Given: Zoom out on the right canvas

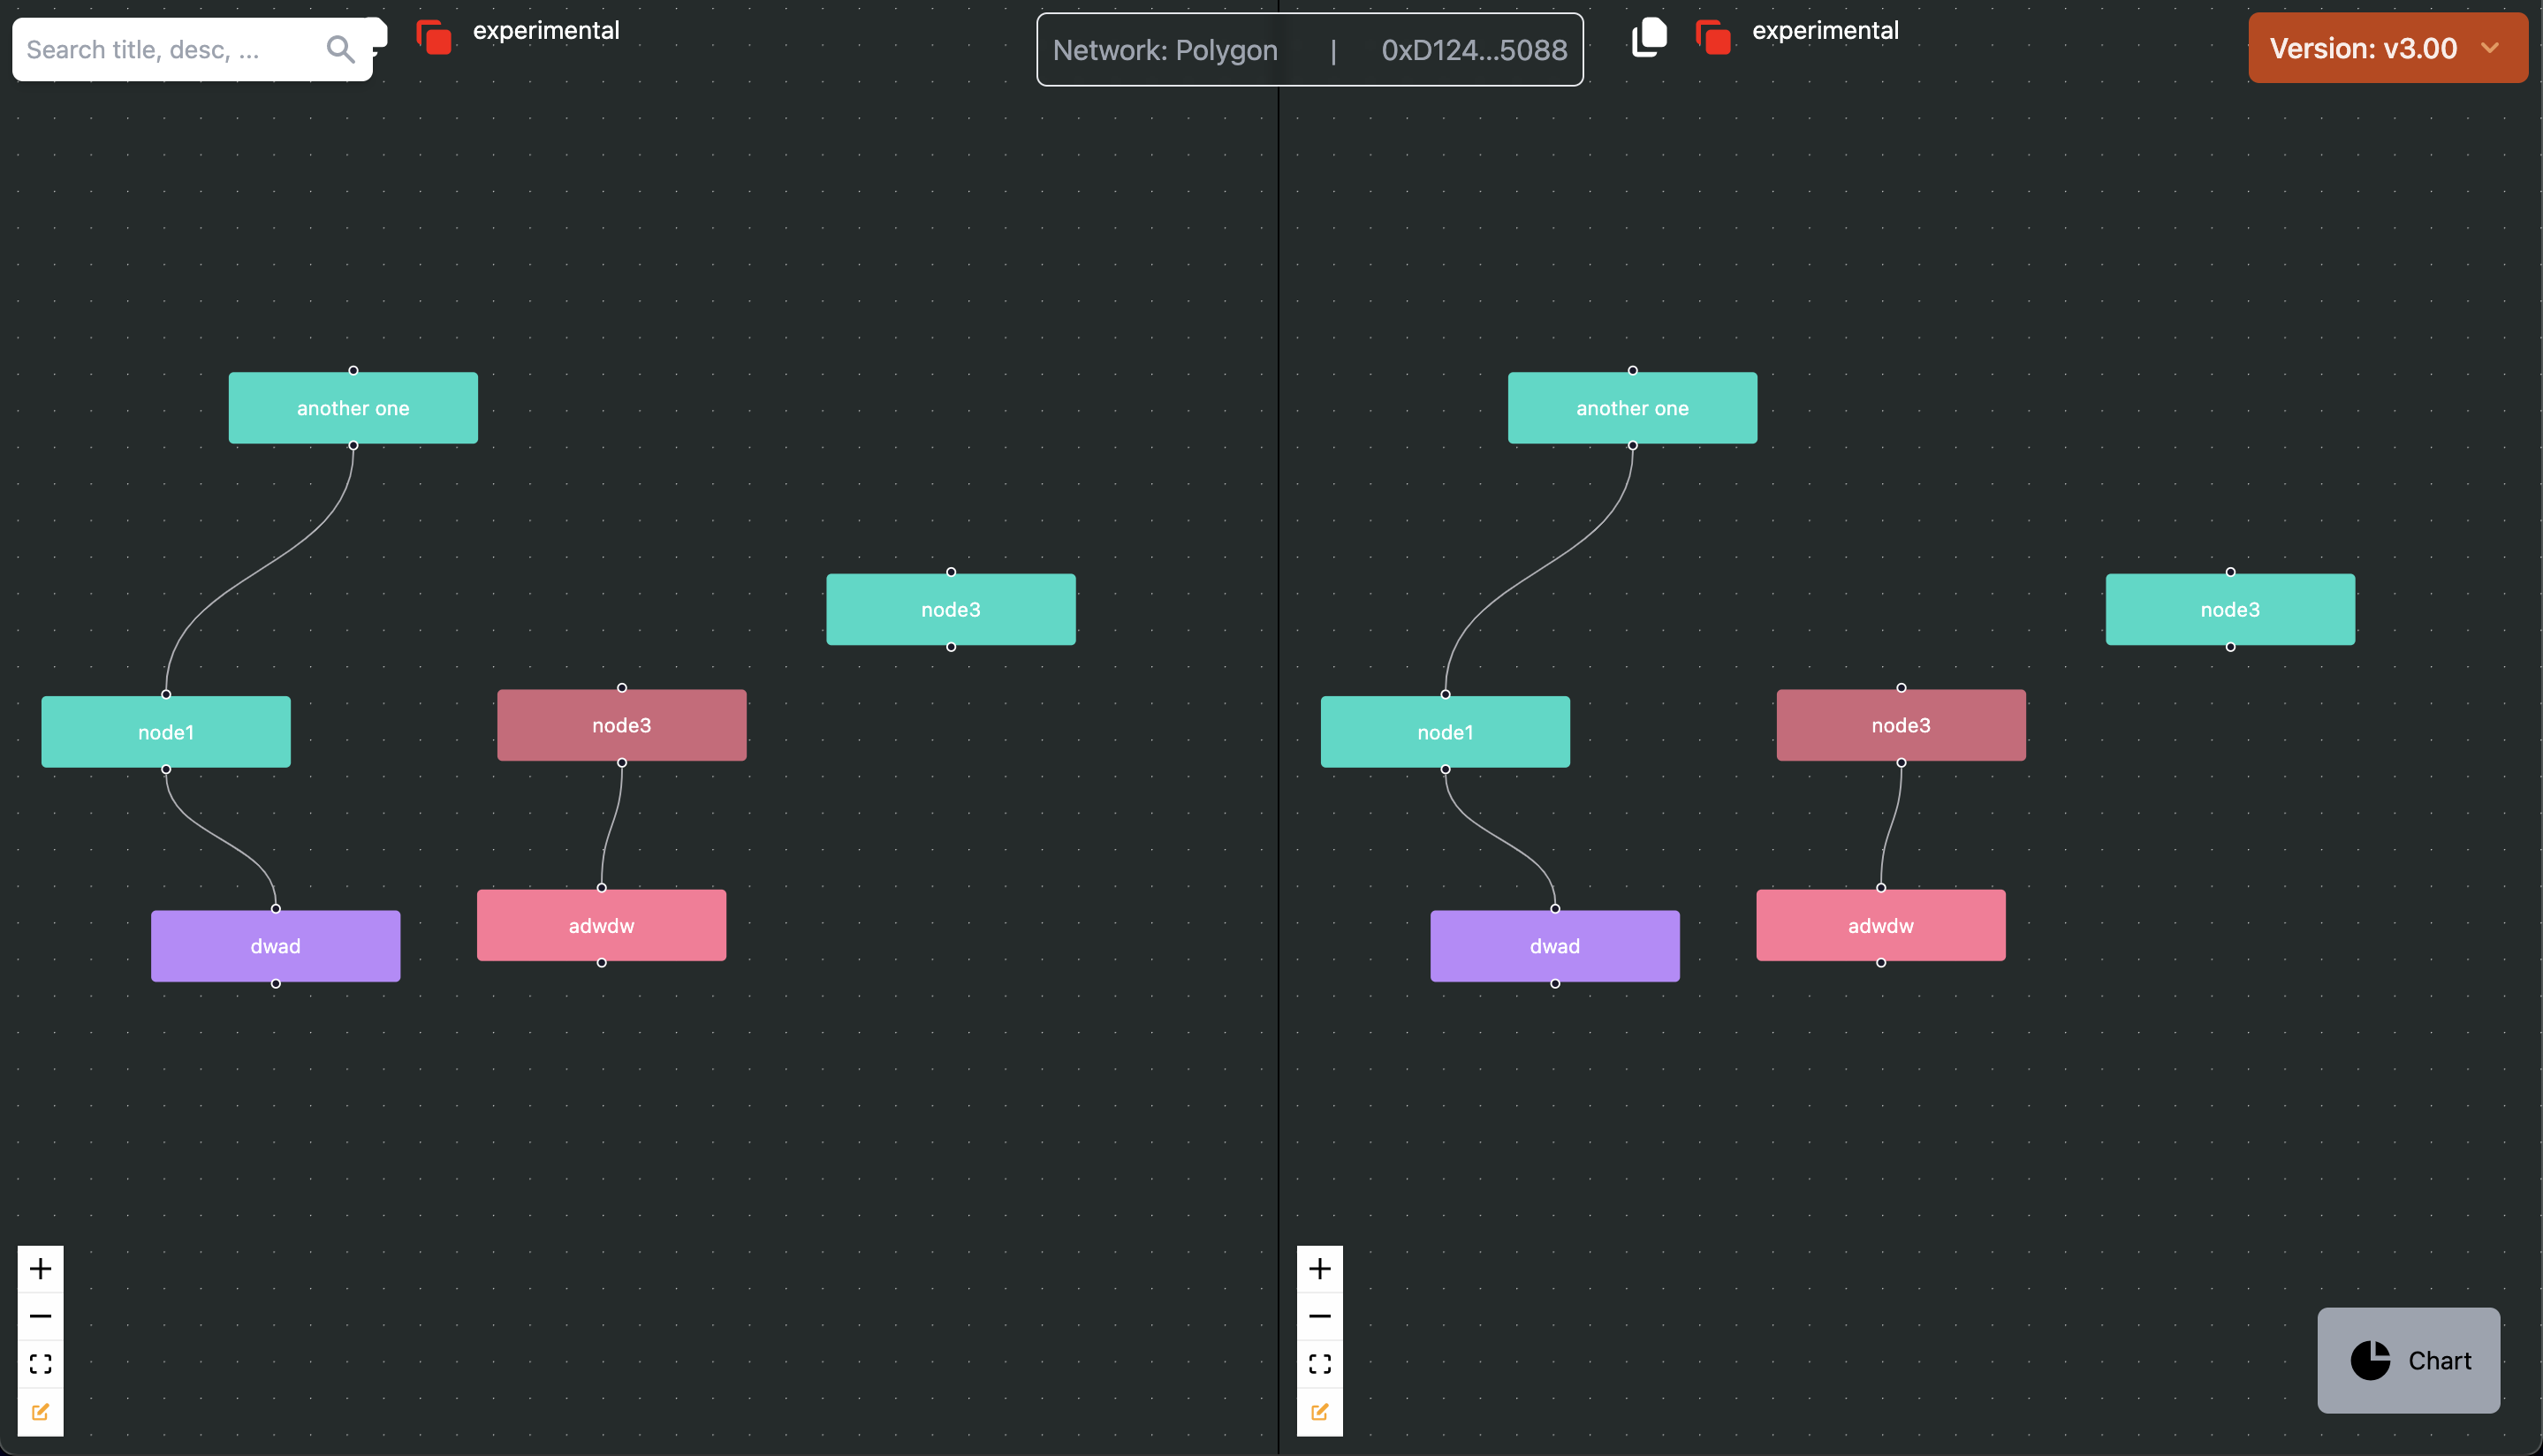Looking at the screenshot, I should [x=1319, y=1316].
